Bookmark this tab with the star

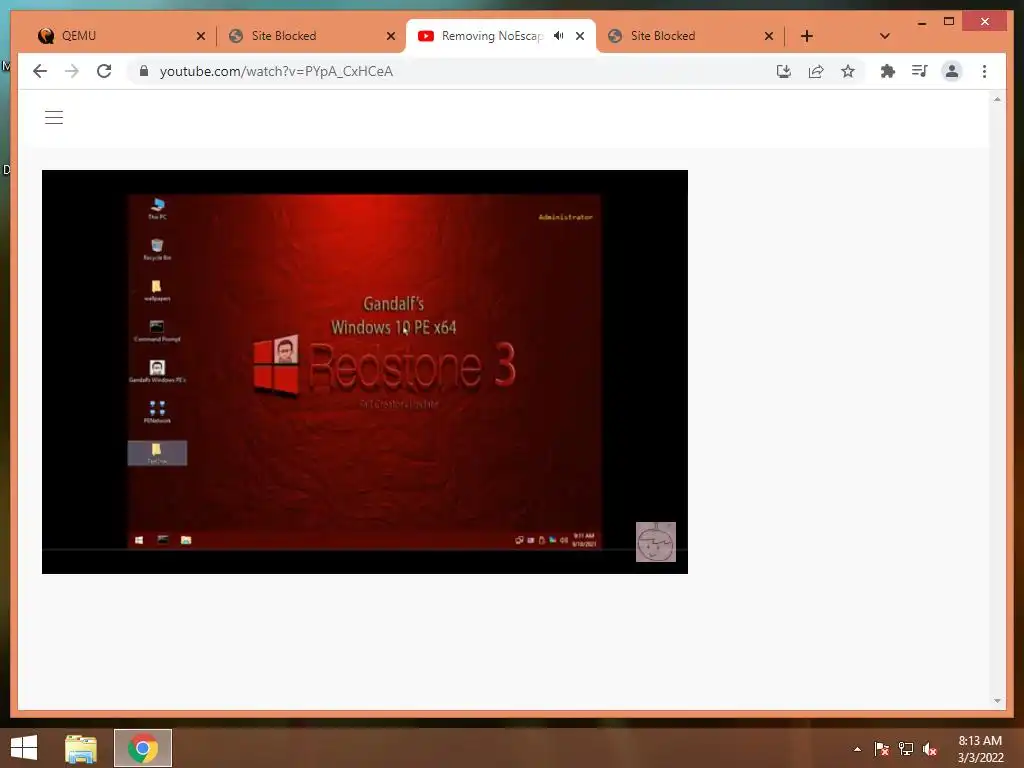(848, 71)
